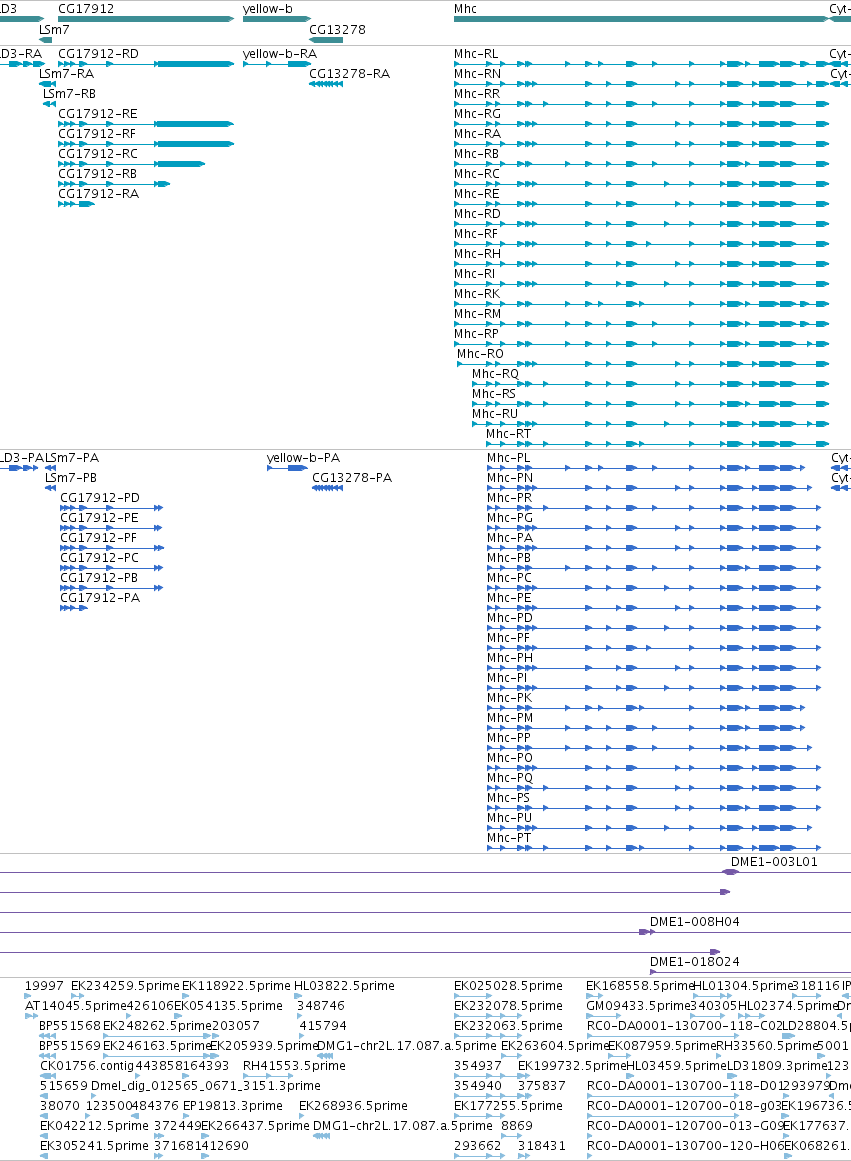Open the Mhc gene label
This screenshot has height=1161, width=851.
(465, 9)
